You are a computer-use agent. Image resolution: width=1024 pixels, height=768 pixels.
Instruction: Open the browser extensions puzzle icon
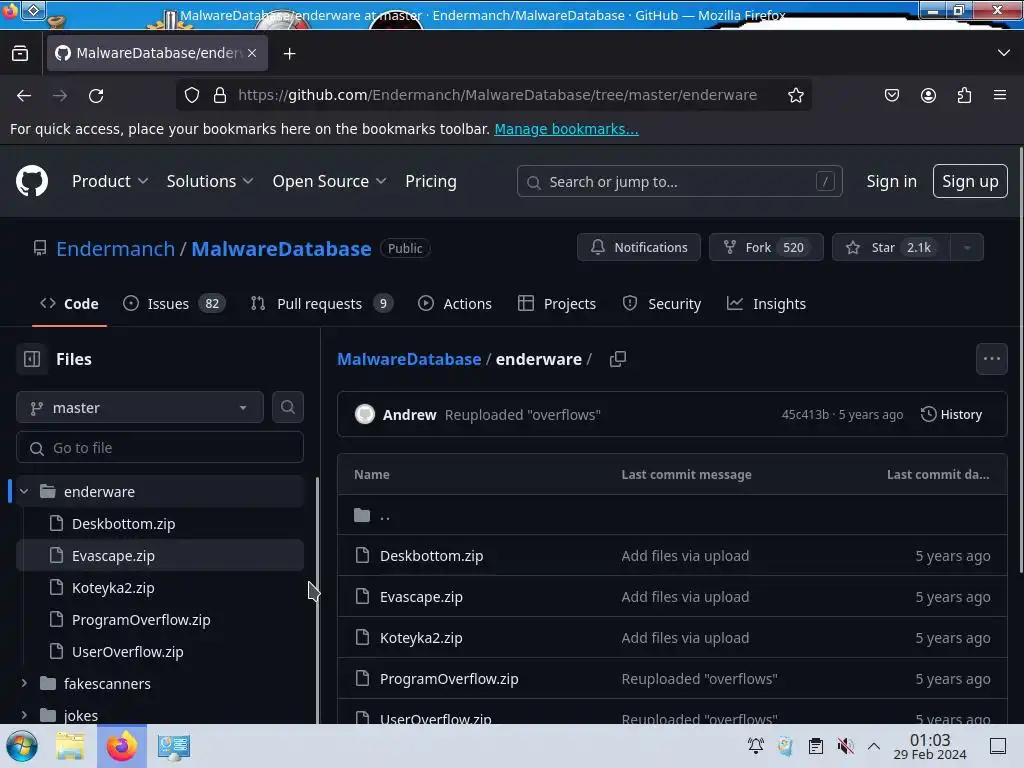964,95
